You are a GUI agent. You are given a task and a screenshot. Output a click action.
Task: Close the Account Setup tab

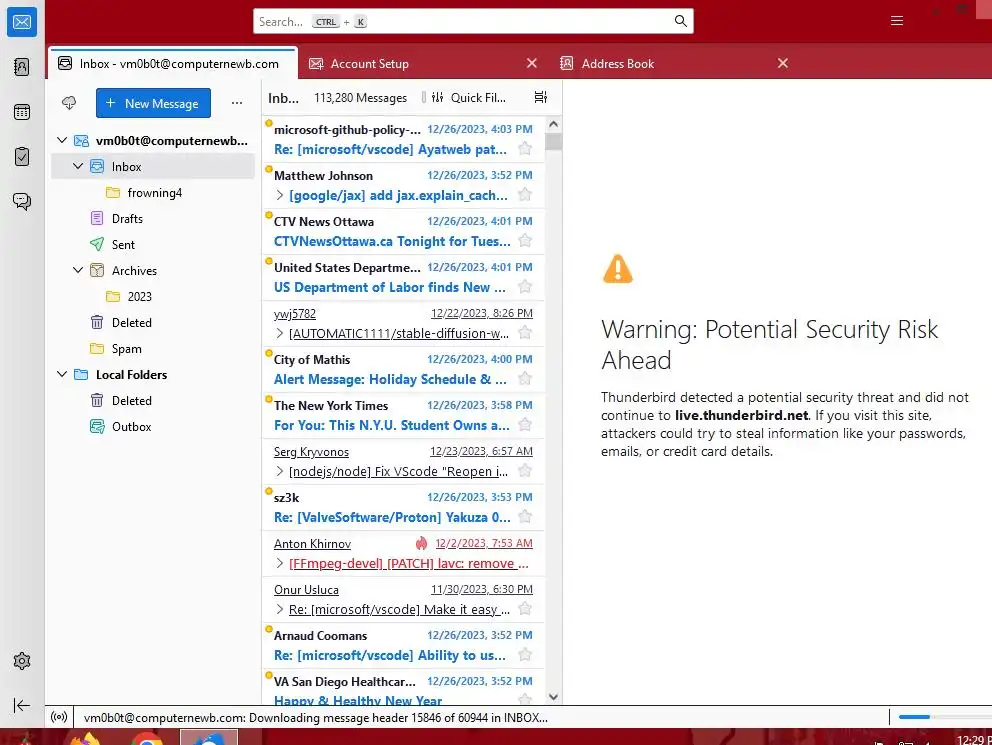[x=532, y=63]
